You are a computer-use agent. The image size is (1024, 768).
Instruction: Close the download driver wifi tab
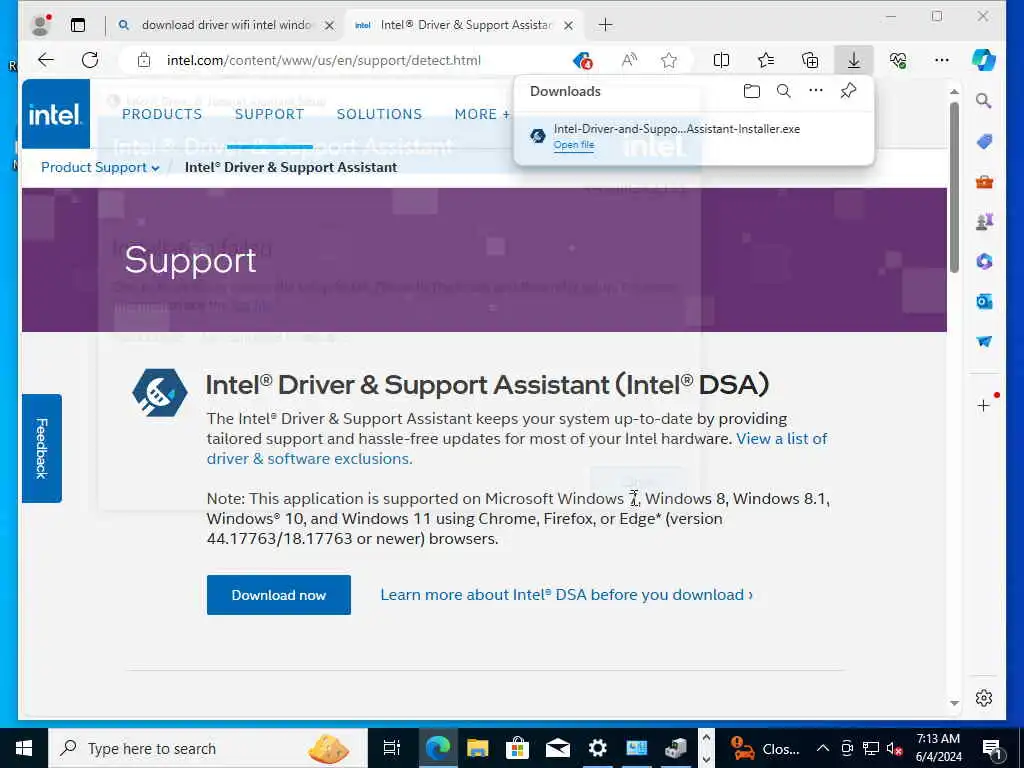coord(329,25)
